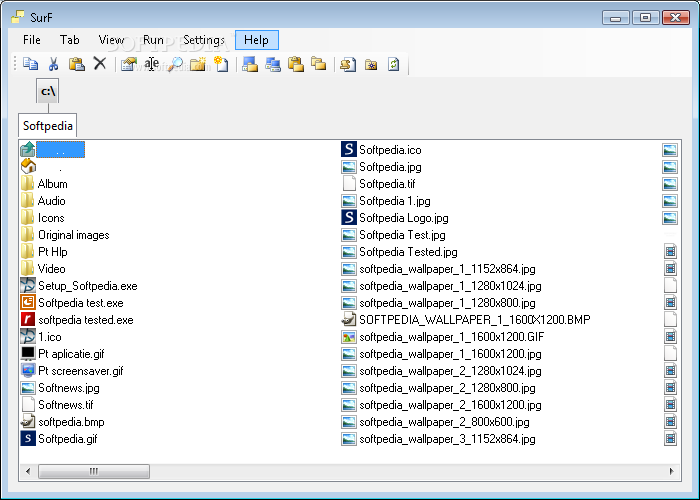Select the Original images folder
The height and width of the screenshot is (500, 700).
pyautogui.click(x=74, y=235)
